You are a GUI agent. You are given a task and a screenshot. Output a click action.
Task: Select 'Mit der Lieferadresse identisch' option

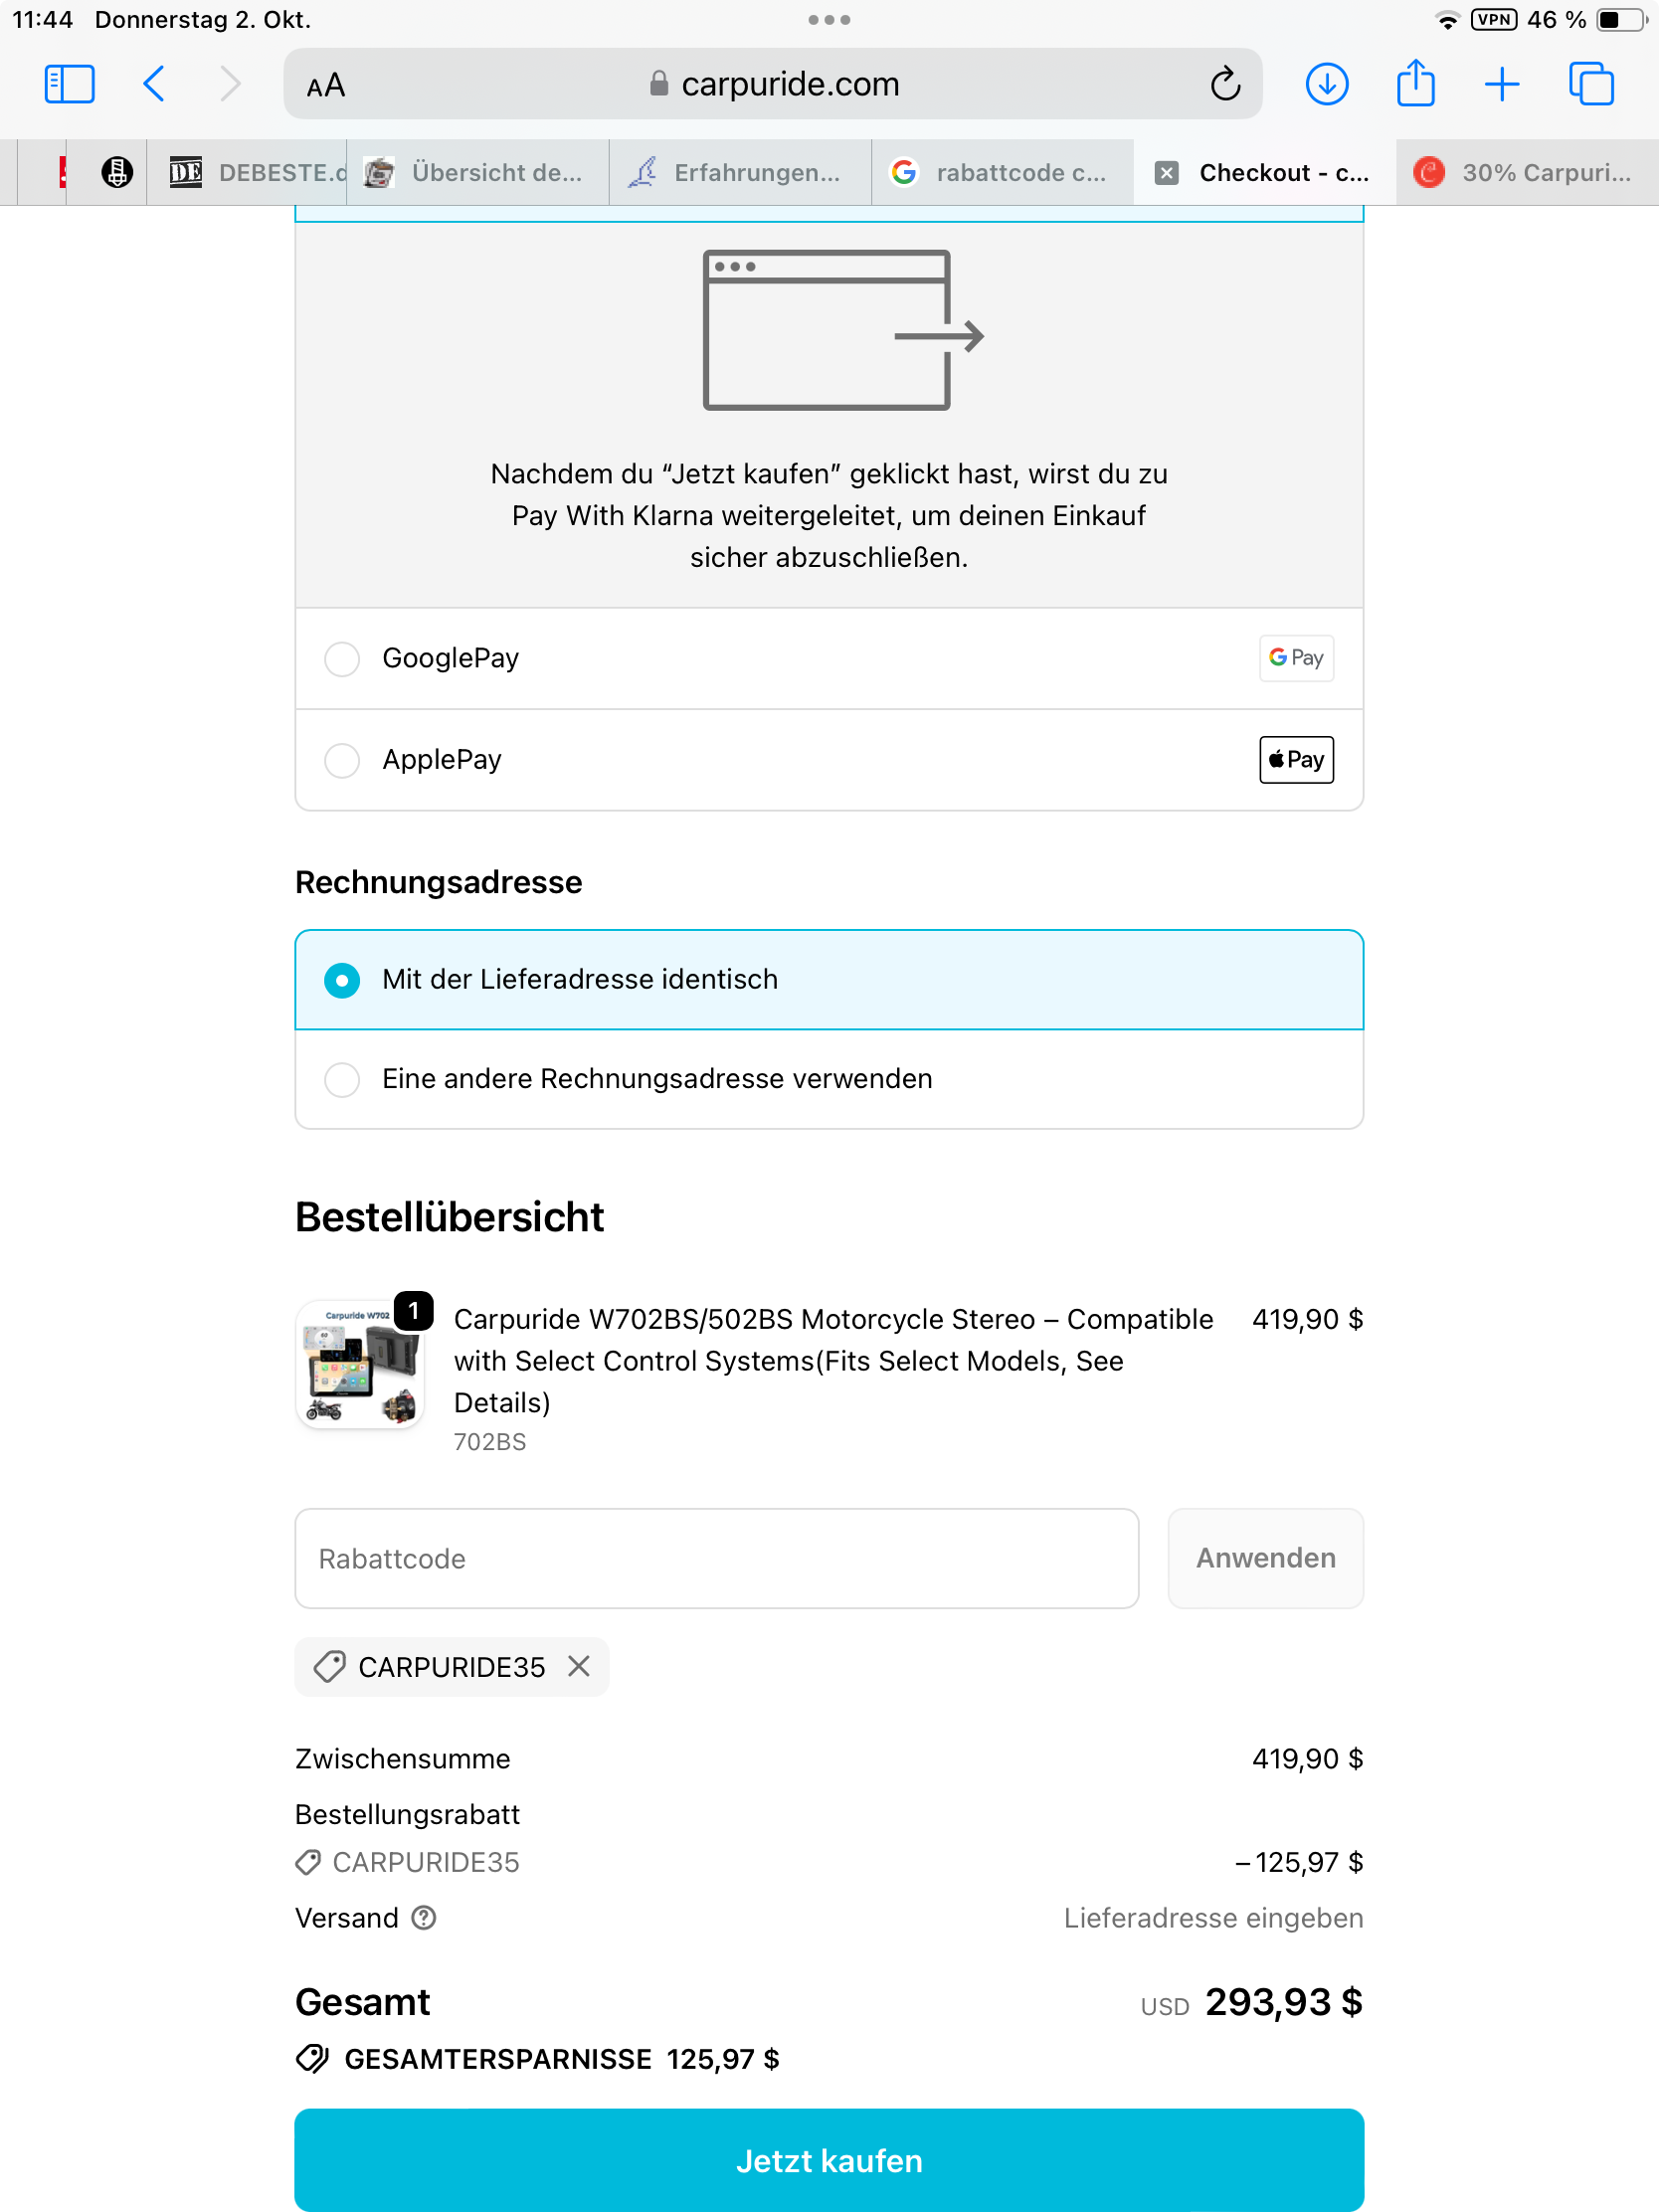click(342, 980)
